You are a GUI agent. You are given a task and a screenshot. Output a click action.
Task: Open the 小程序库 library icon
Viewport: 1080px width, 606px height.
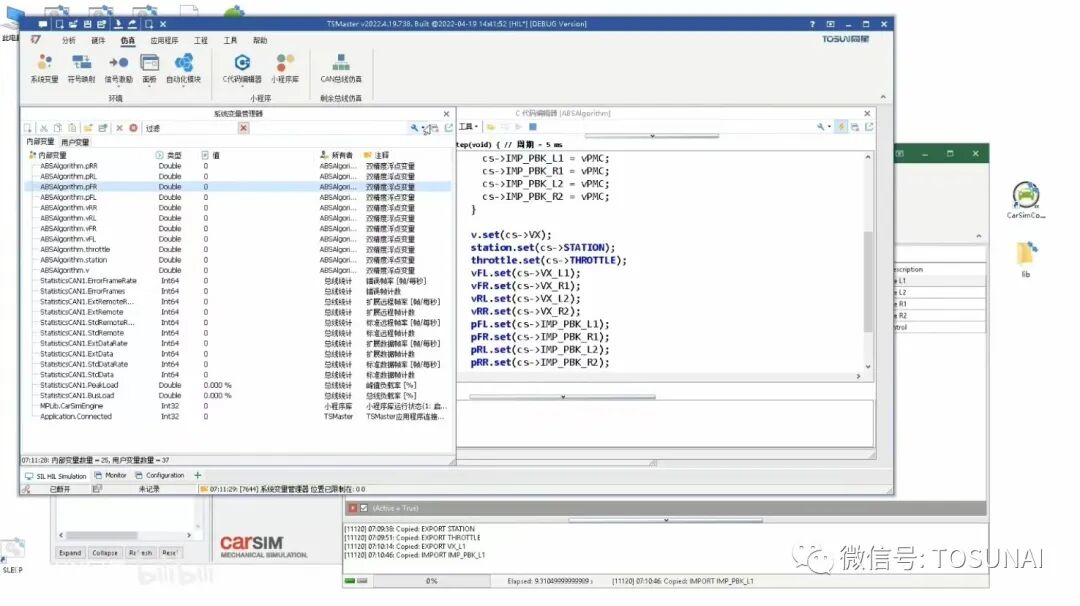284,69
